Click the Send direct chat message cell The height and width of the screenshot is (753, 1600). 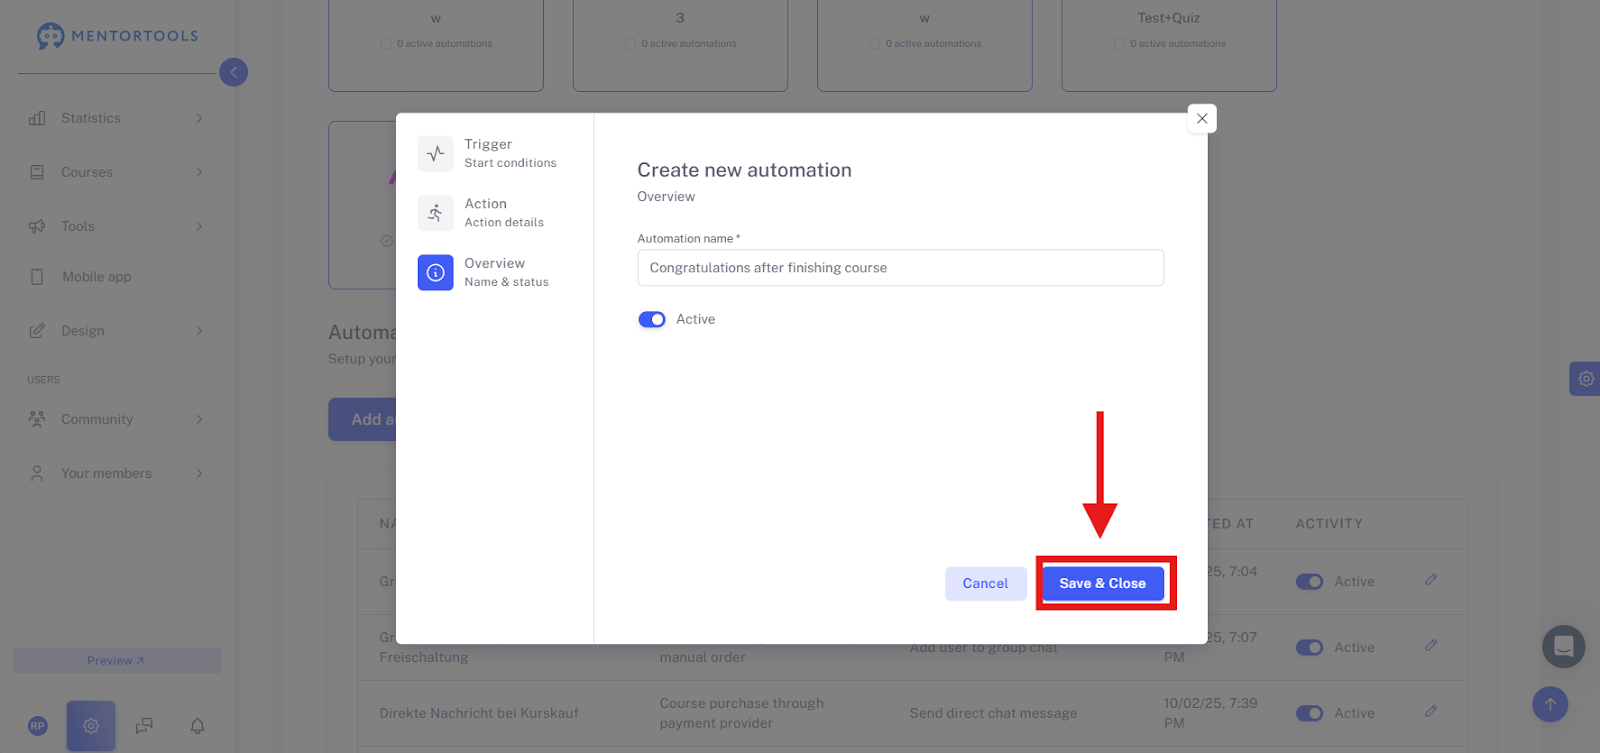click(x=993, y=714)
